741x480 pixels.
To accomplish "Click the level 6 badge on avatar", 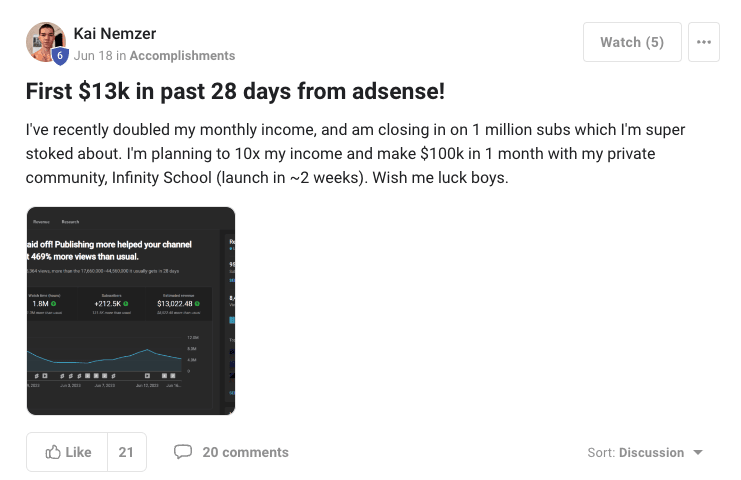I will 60,56.
